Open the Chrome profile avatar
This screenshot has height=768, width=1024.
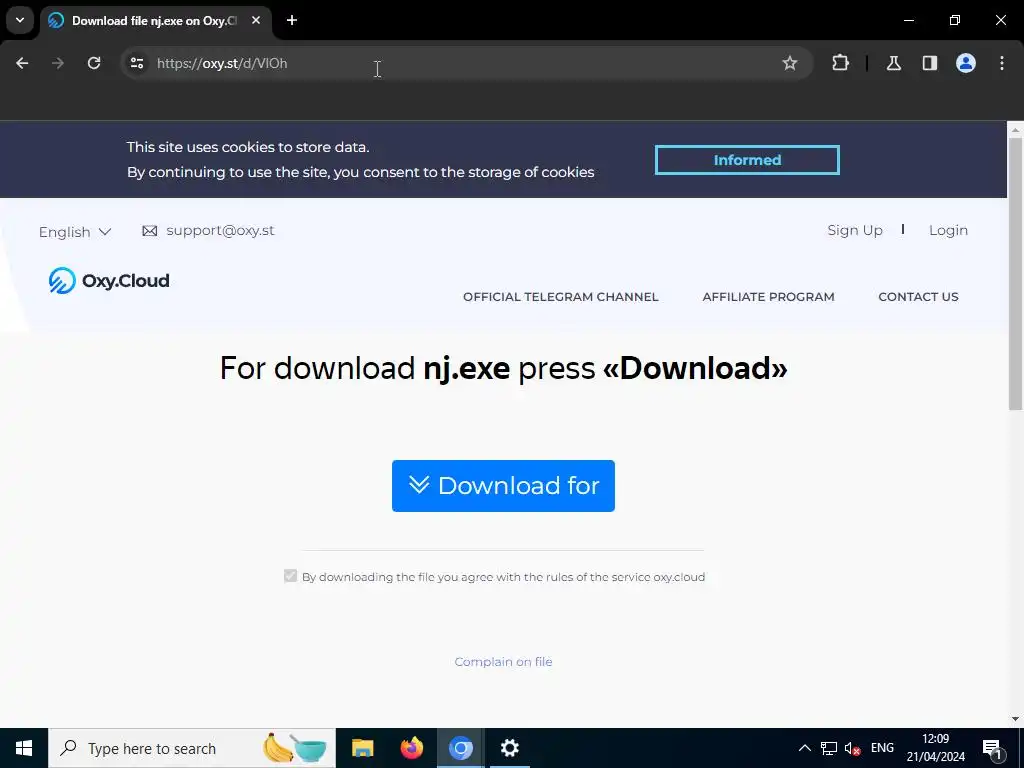965,63
